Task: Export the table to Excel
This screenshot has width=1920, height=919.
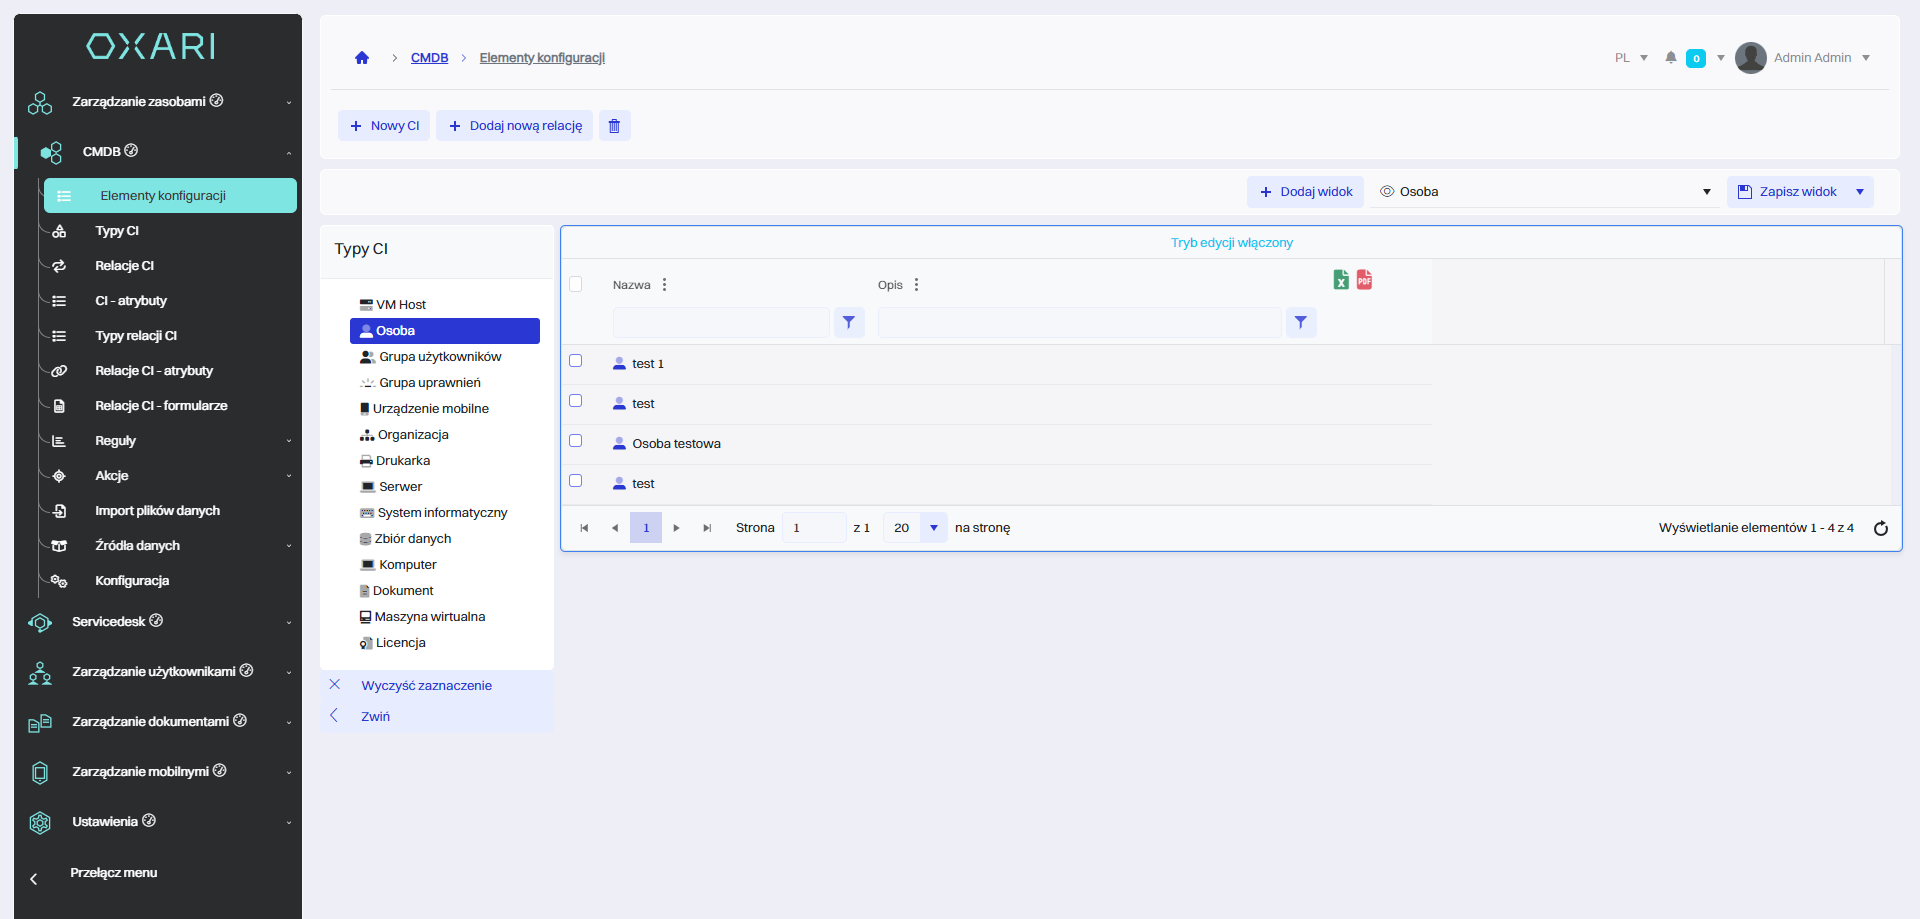Action: tap(1341, 280)
